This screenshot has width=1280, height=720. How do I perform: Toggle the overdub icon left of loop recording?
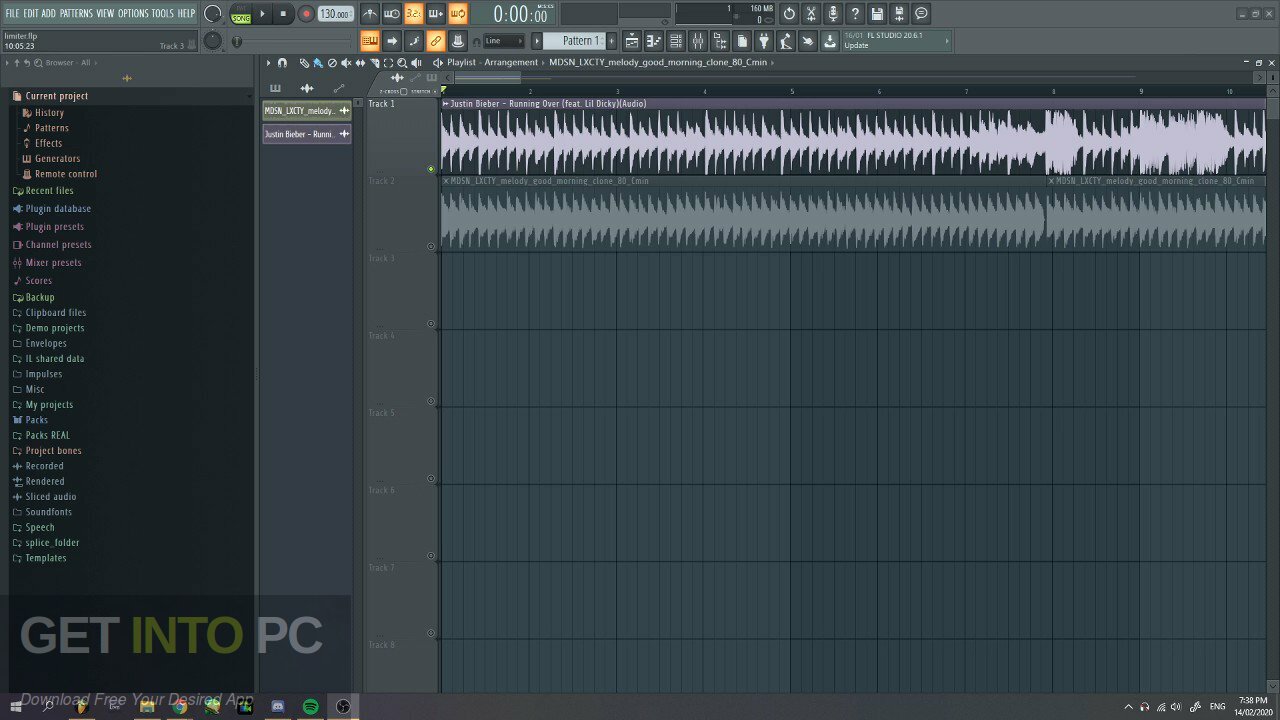point(436,14)
